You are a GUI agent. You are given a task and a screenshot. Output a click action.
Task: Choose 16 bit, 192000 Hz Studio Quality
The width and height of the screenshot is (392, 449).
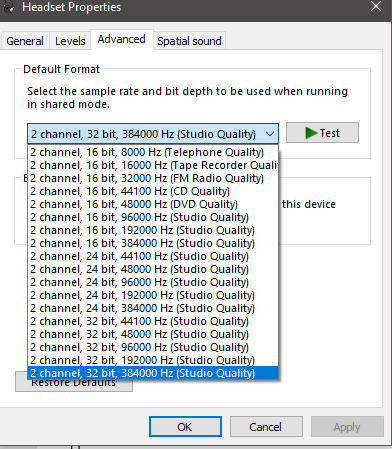[153, 230]
